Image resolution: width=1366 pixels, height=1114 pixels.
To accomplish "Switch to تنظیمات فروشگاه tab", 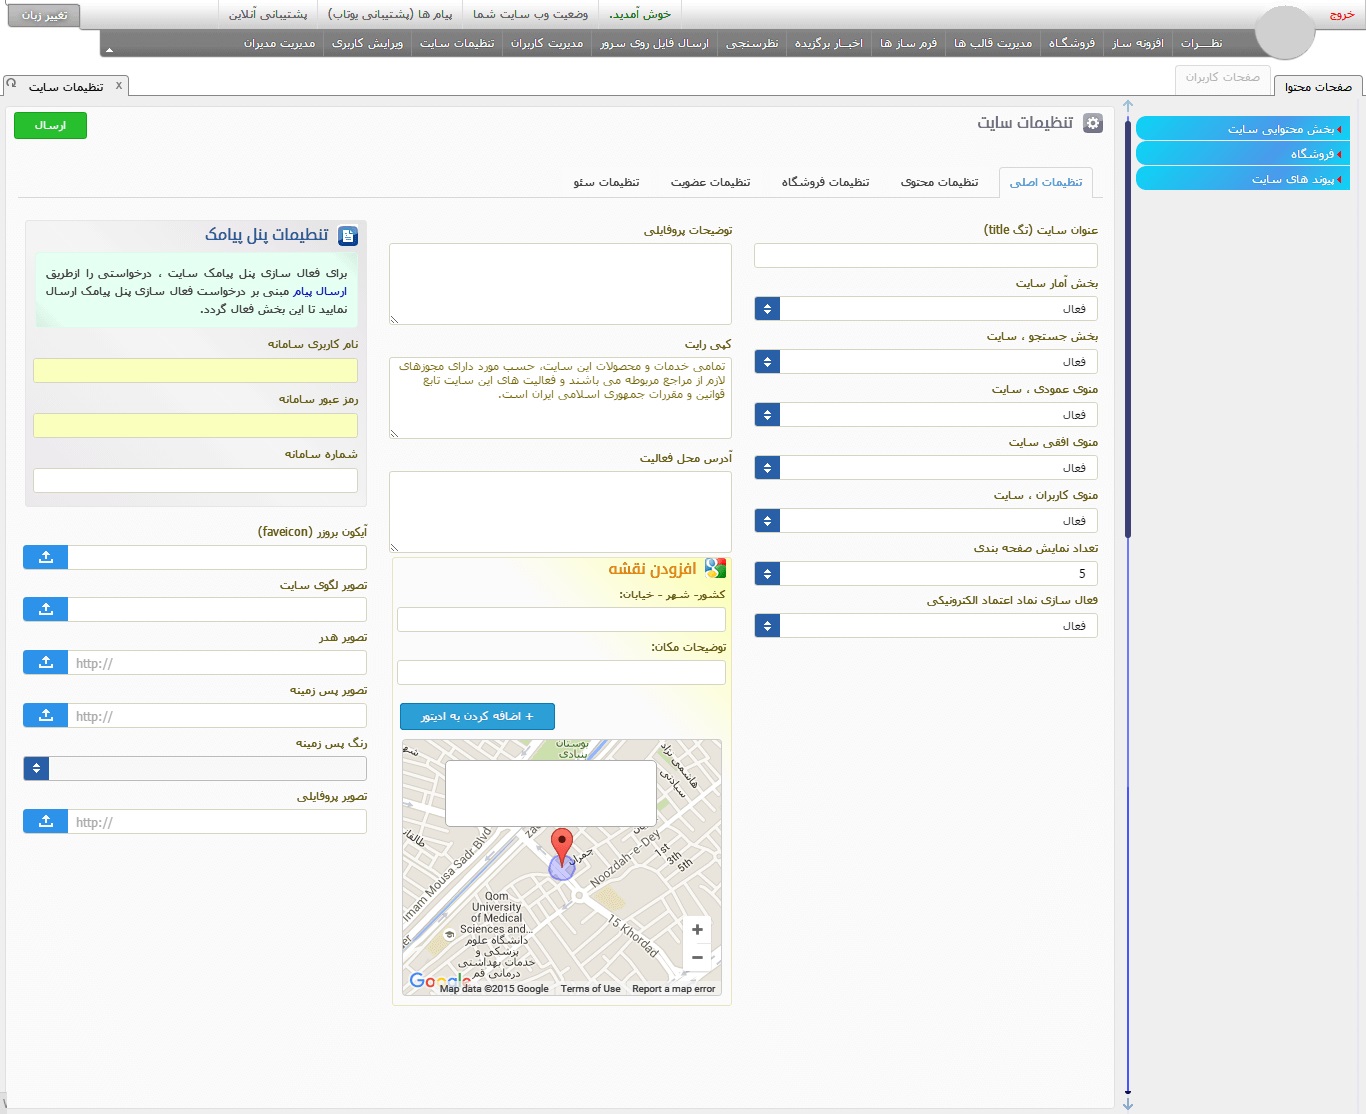I will coord(825,182).
